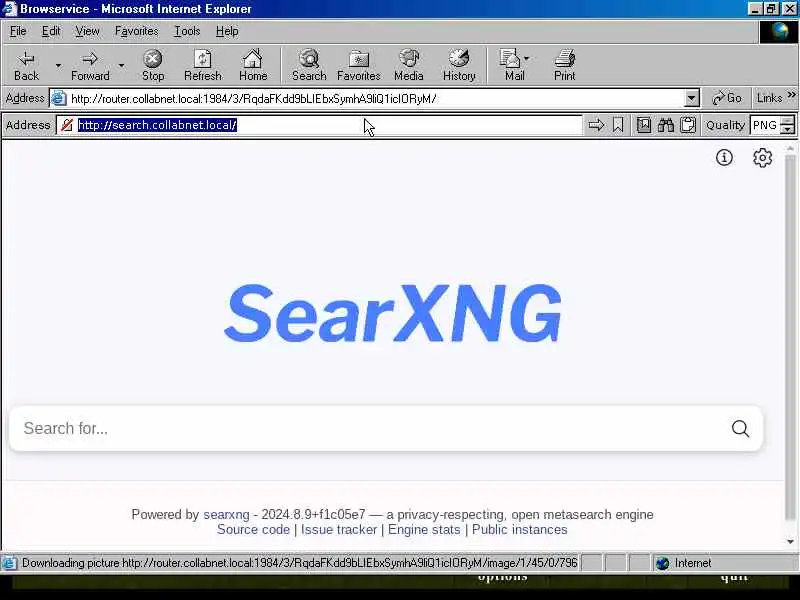The width and height of the screenshot is (800, 600).
Task: Open the IE Search pane
Action: pos(309,65)
